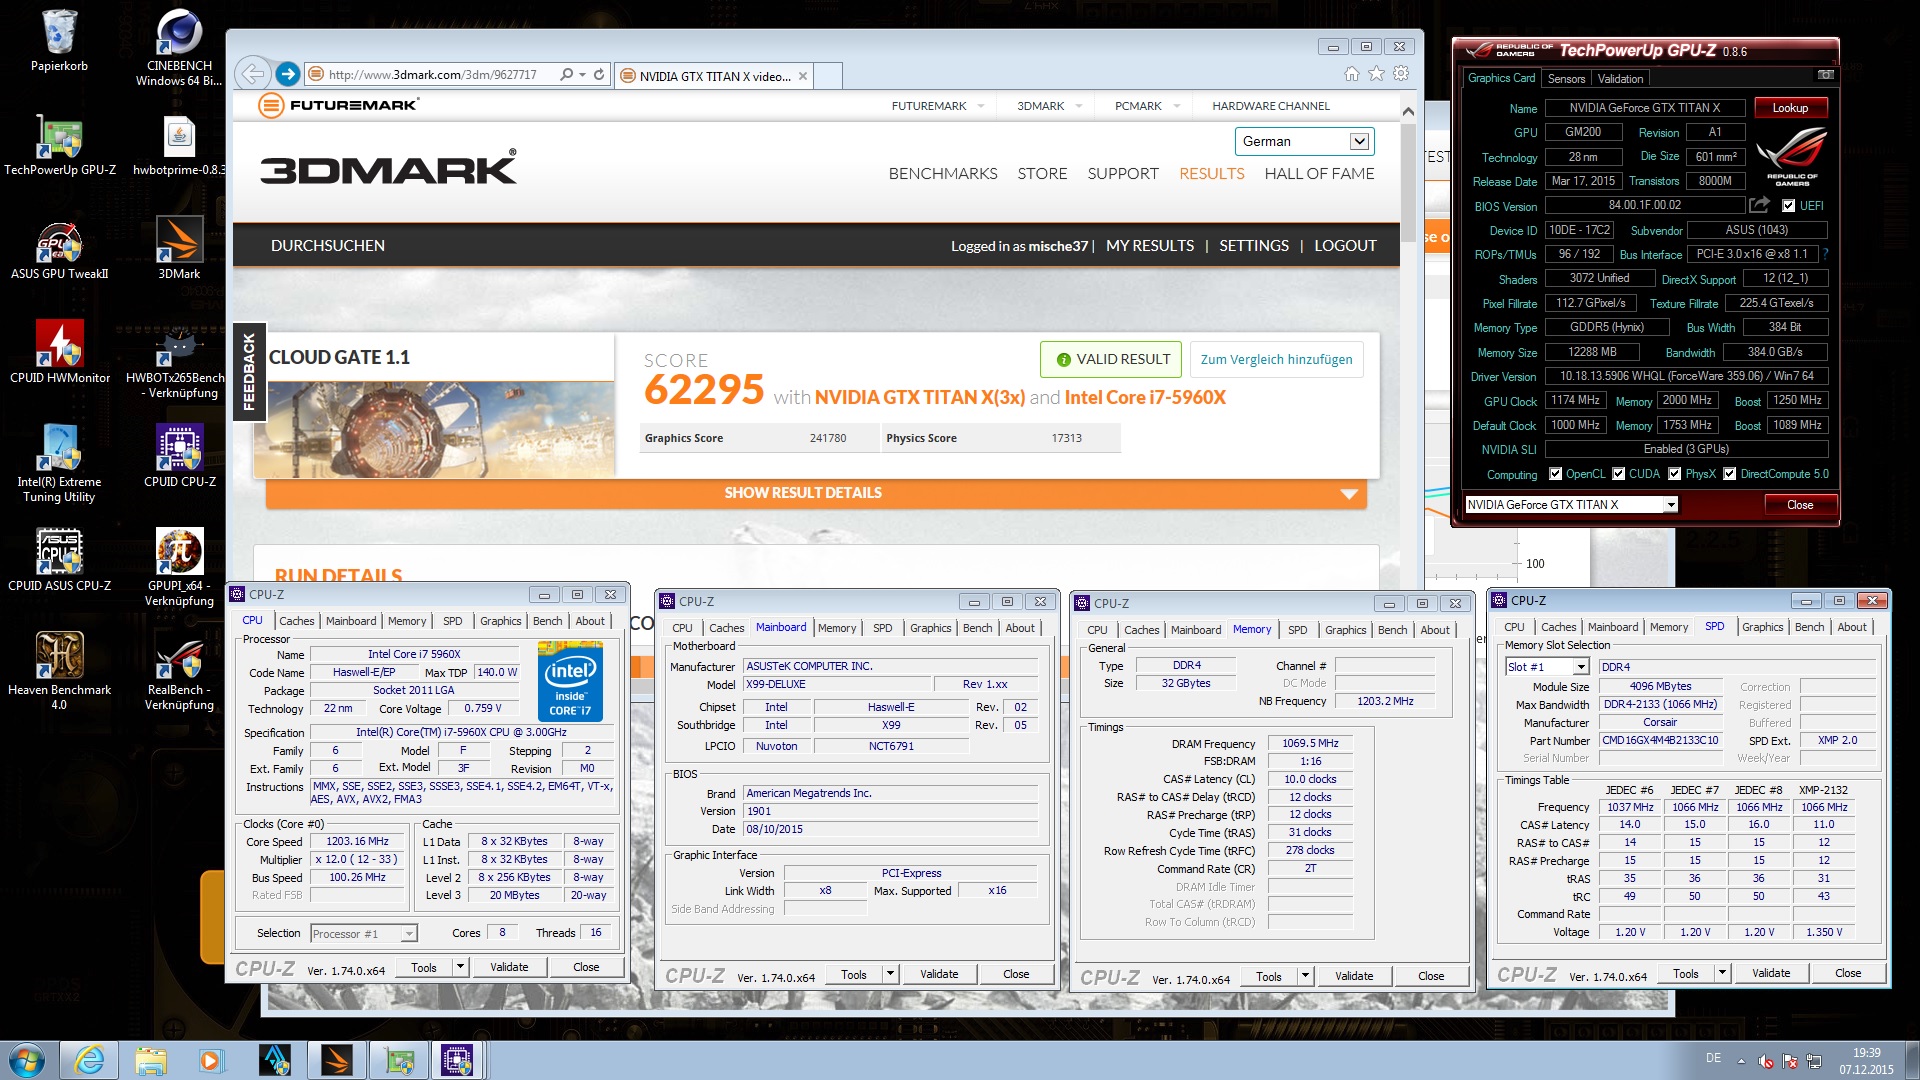Open GPUPI_x64 shortcut icon
This screenshot has height=1080, width=1920.
pos(179,568)
